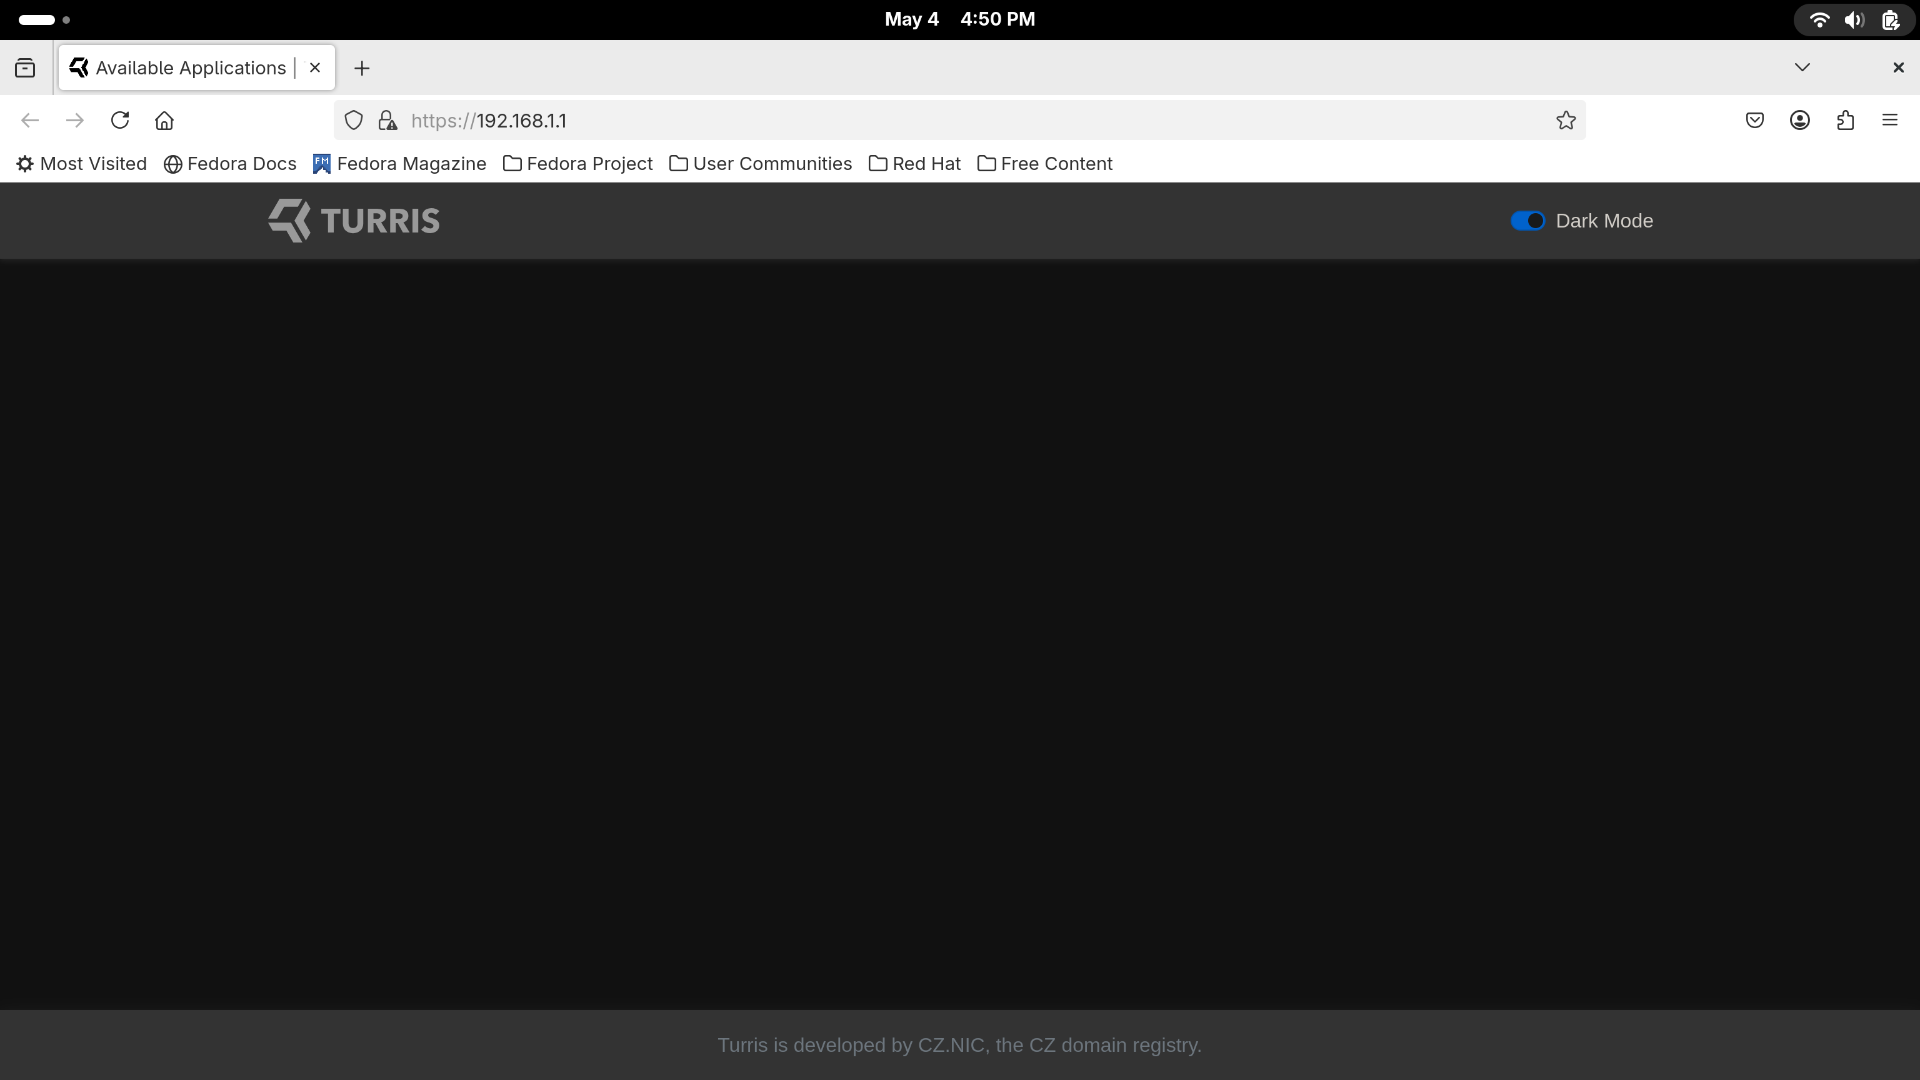Open the tracking protection shield icon

[353, 120]
